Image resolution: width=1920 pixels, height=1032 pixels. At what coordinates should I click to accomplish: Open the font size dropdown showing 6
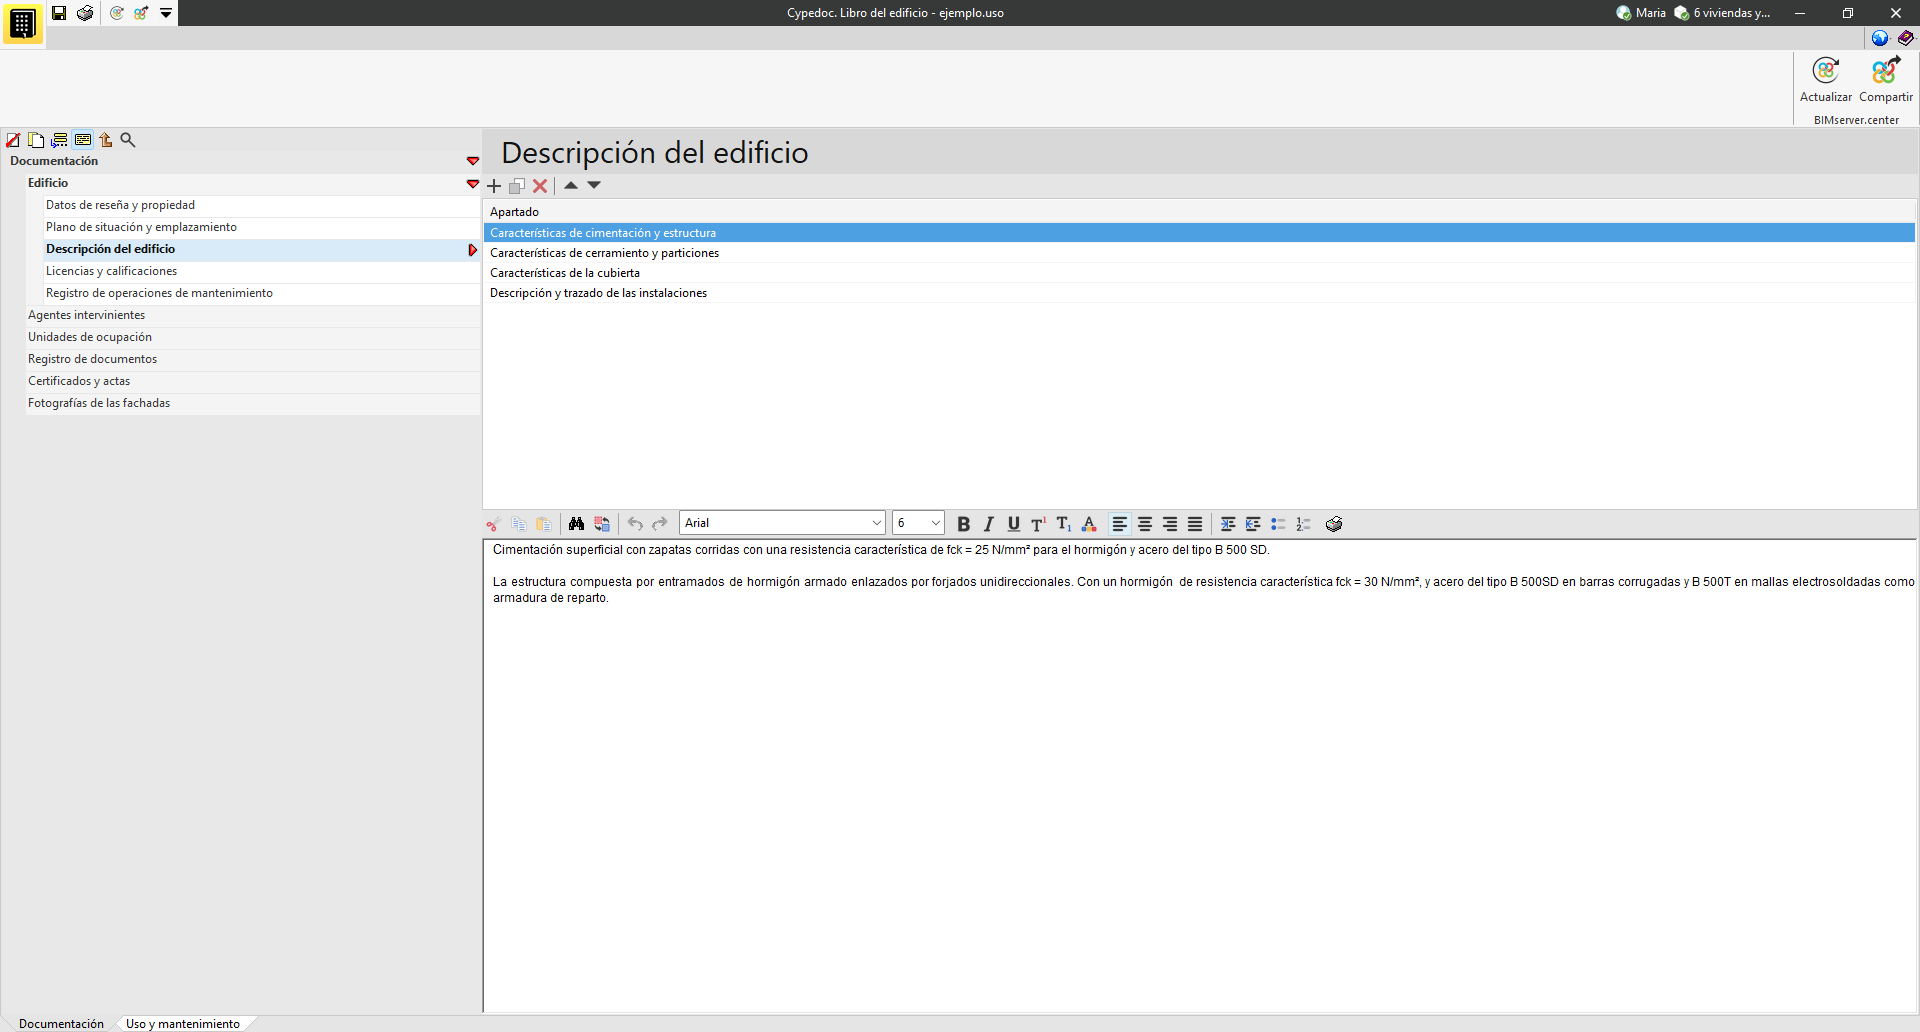(918, 523)
